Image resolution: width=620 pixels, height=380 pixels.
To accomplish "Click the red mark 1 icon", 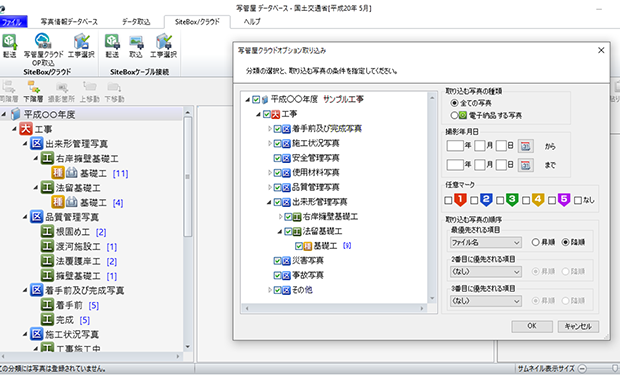I will tap(460, 200).
